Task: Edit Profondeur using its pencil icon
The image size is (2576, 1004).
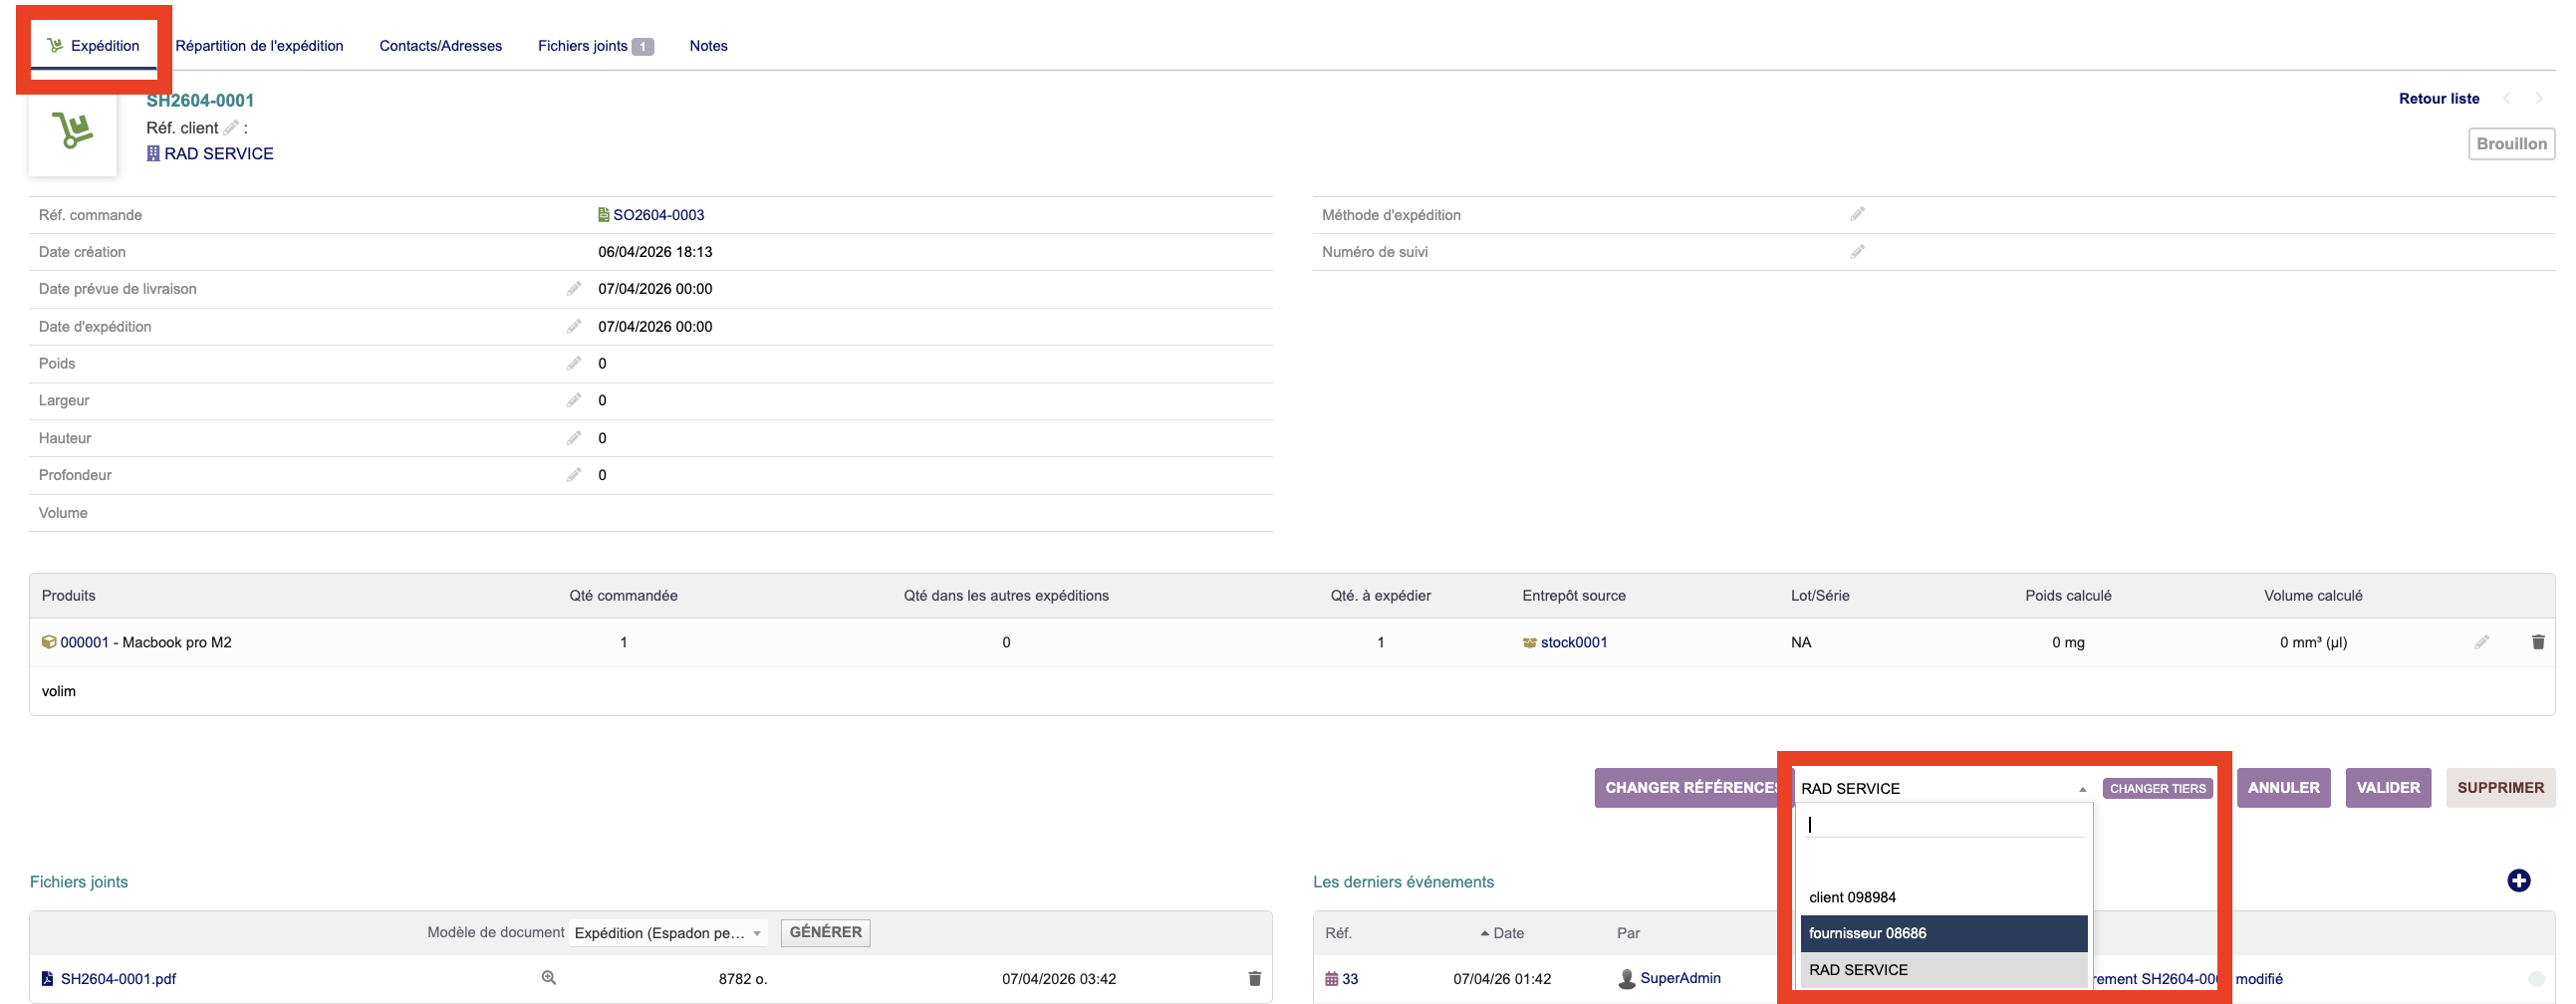Action: point(574,475)
